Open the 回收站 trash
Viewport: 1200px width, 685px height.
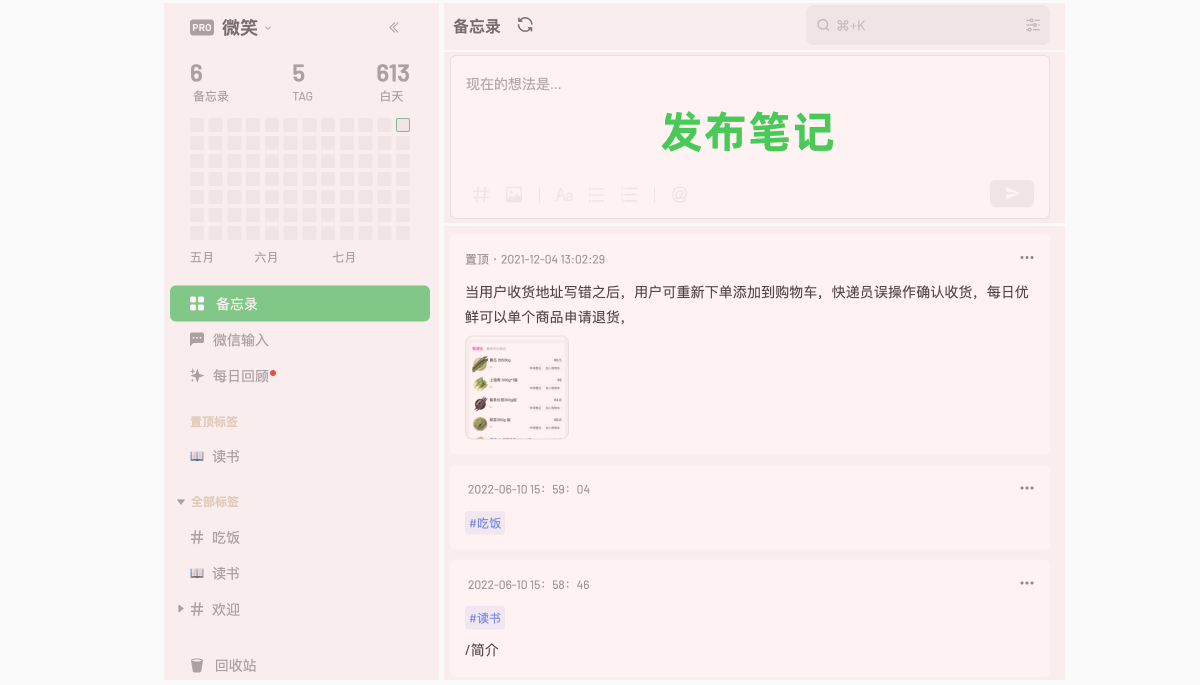(x=235, y=665)
